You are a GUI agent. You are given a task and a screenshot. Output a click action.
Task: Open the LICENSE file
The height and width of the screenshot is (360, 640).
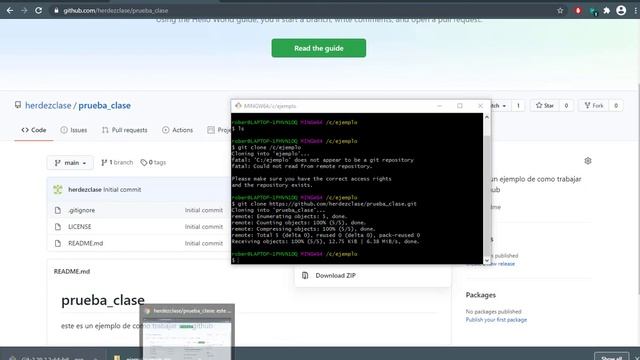click(80, 227)
